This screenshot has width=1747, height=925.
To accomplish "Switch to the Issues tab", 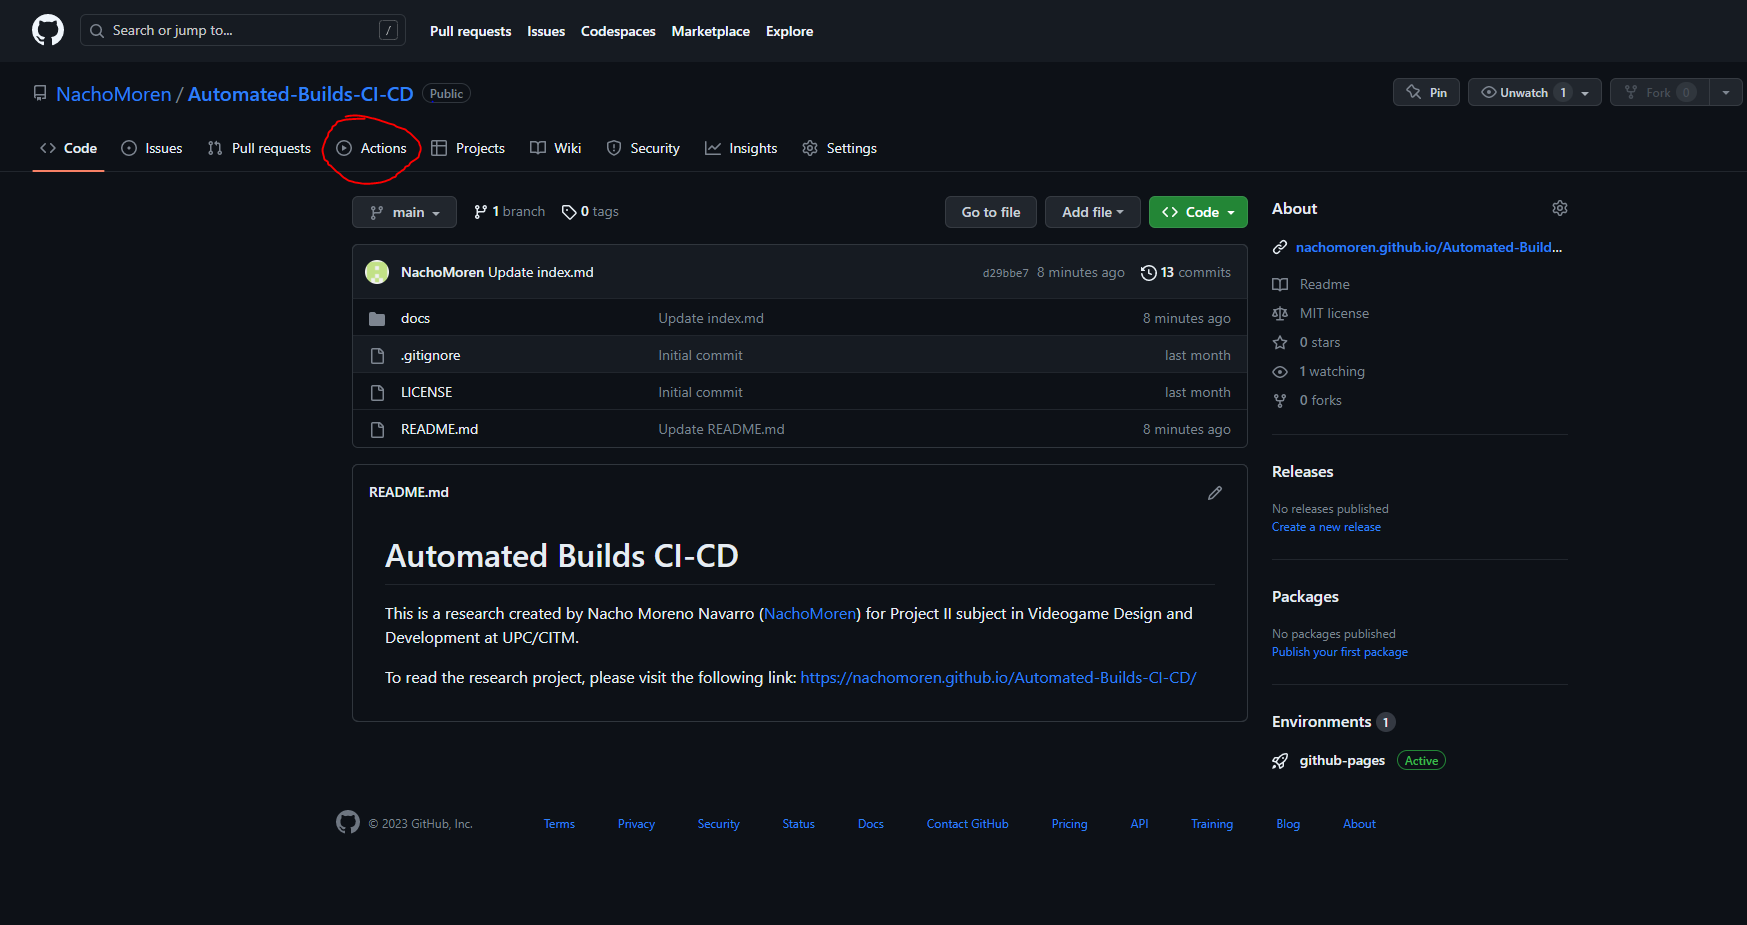I will (152, 148).
